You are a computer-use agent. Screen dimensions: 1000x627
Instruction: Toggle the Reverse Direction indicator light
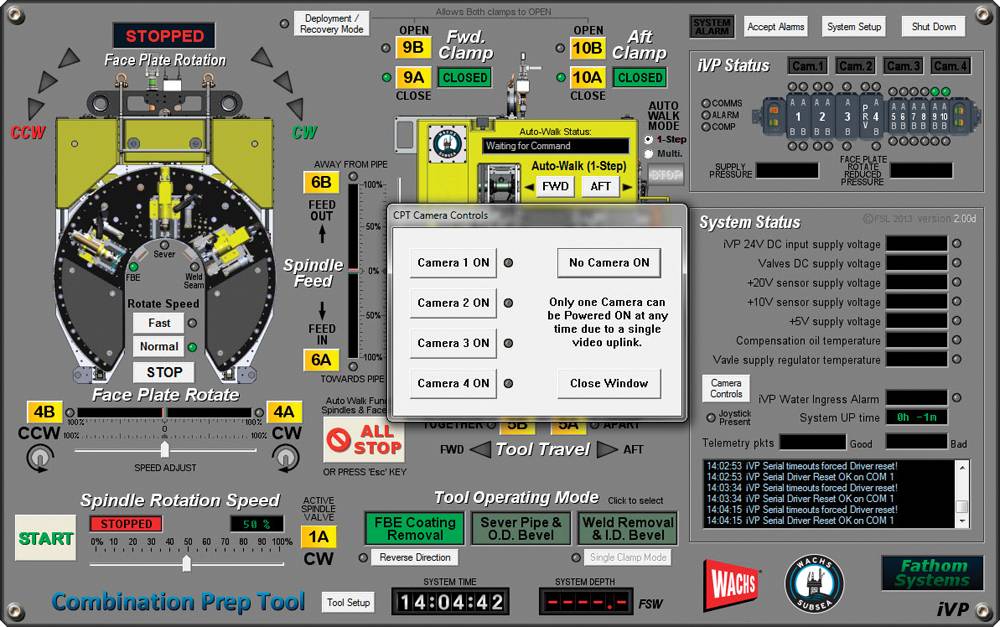point(363,557)
